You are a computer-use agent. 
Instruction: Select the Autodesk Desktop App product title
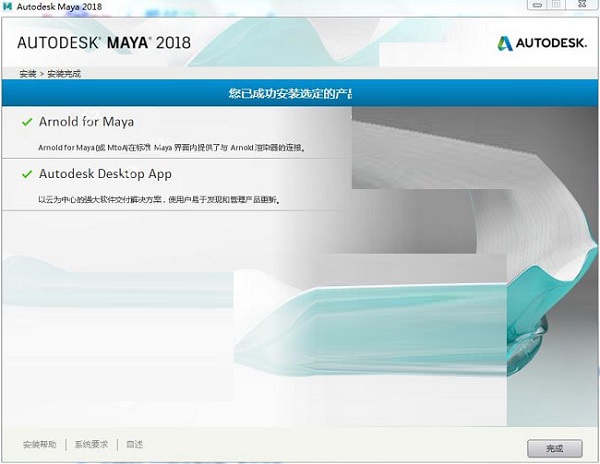(x=105, y=174)
